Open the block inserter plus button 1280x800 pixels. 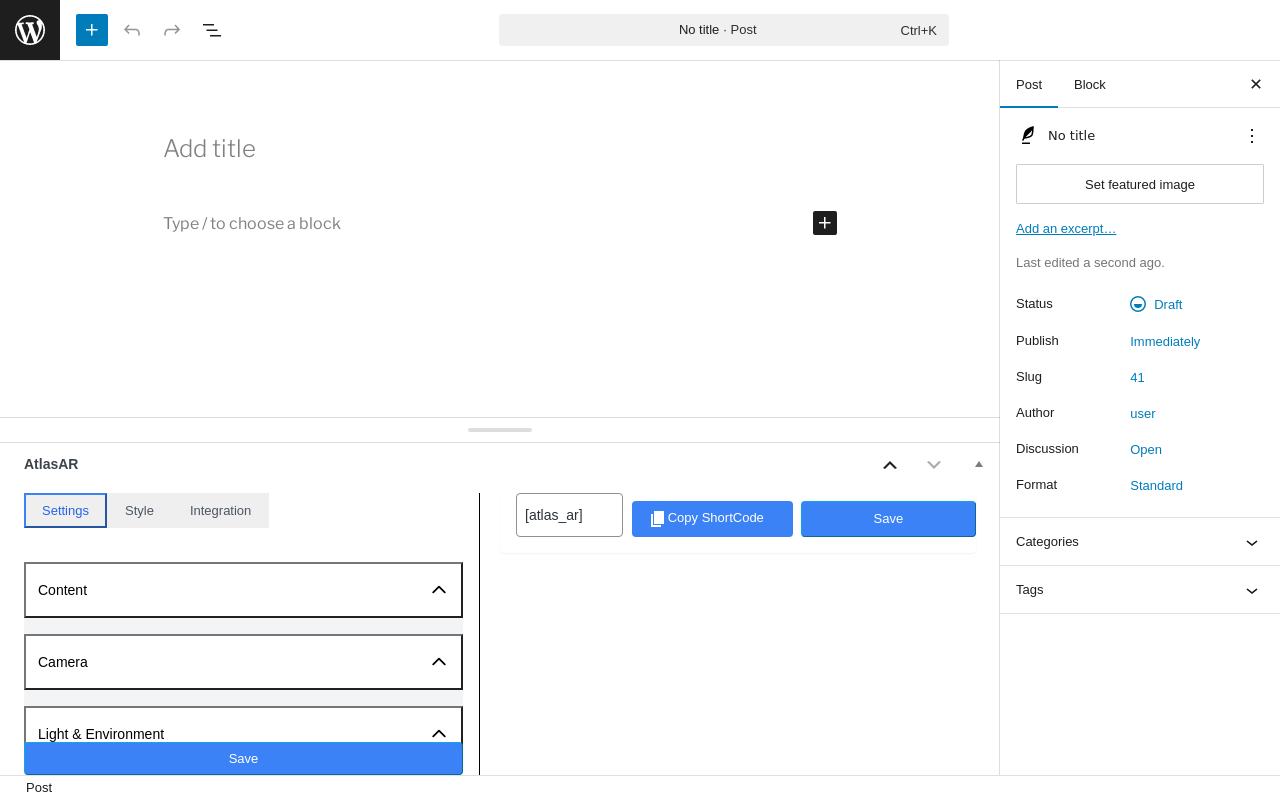[x=92, y=30]
